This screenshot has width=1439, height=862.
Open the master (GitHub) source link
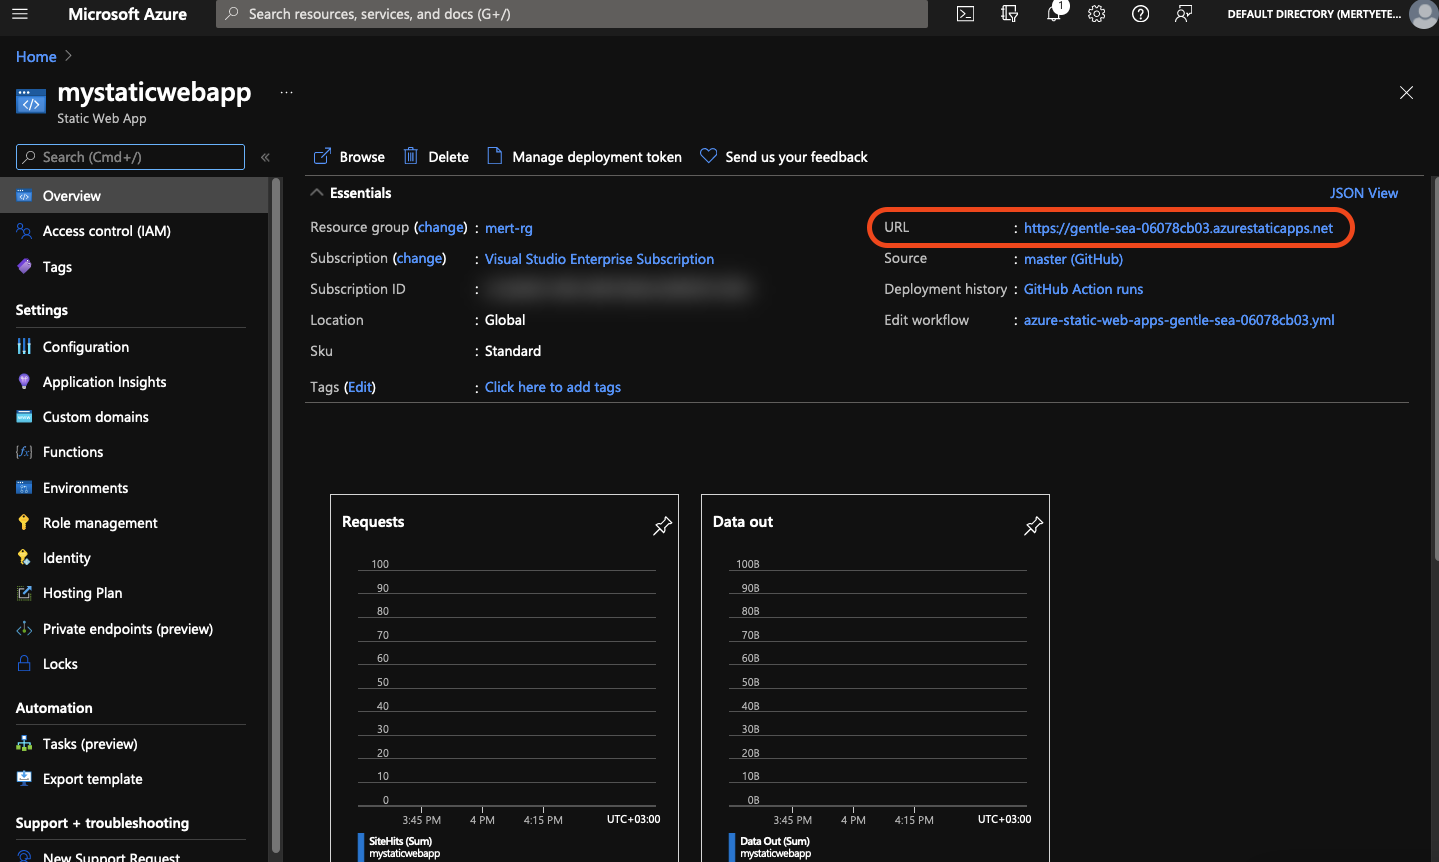click(1073, 259)
